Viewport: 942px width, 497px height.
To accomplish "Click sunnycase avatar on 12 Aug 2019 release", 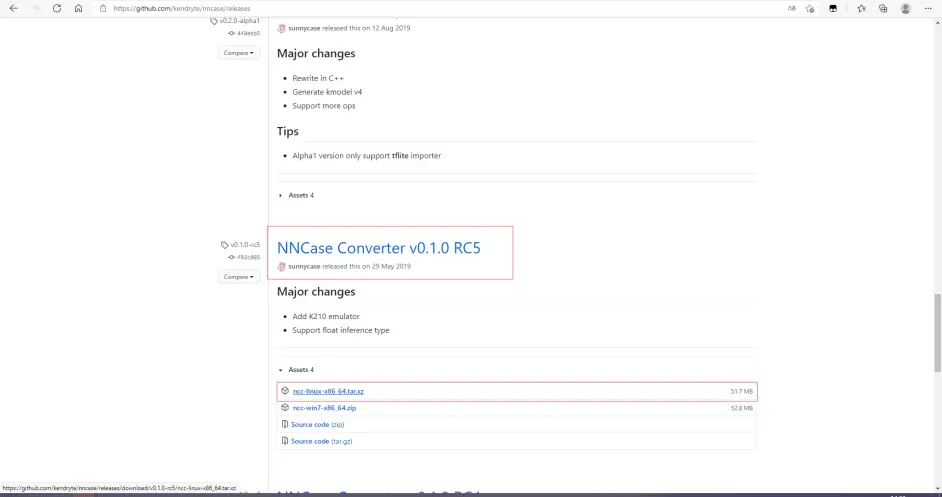I will coord(281,28).
